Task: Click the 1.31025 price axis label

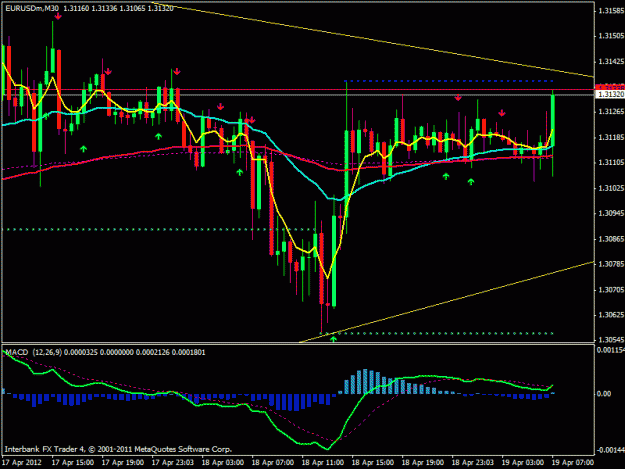Action: (x=611, y=188)
